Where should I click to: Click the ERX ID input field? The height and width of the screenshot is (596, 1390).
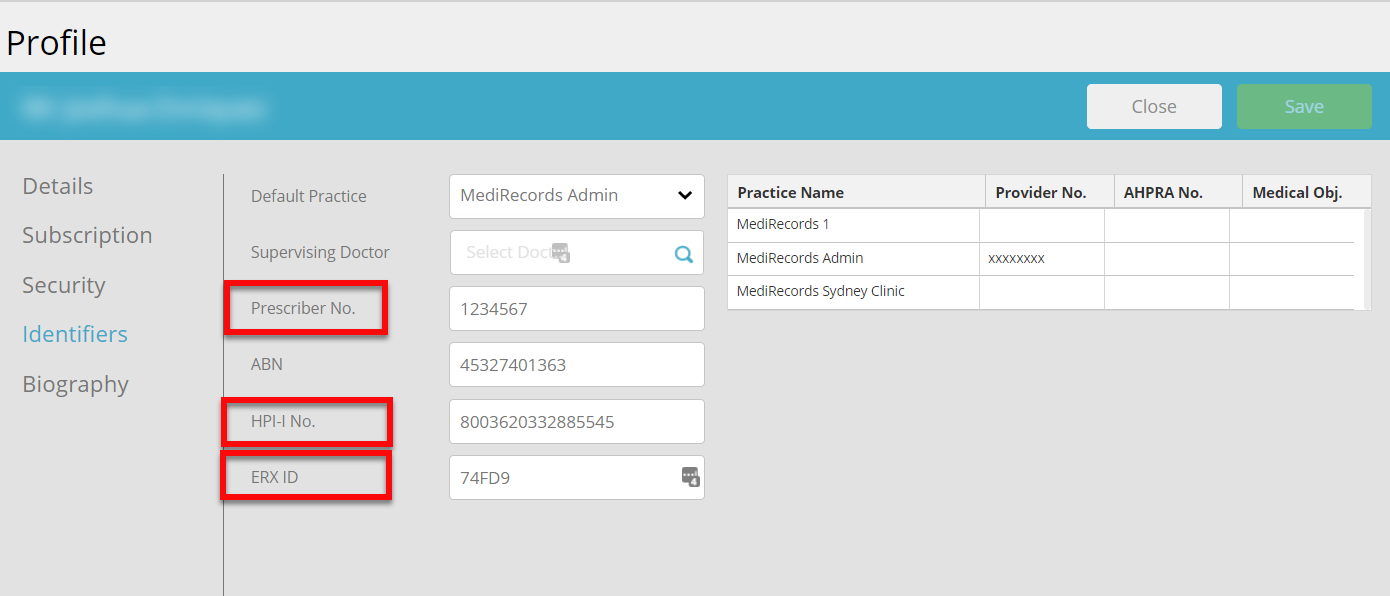[x=577, y=478]
